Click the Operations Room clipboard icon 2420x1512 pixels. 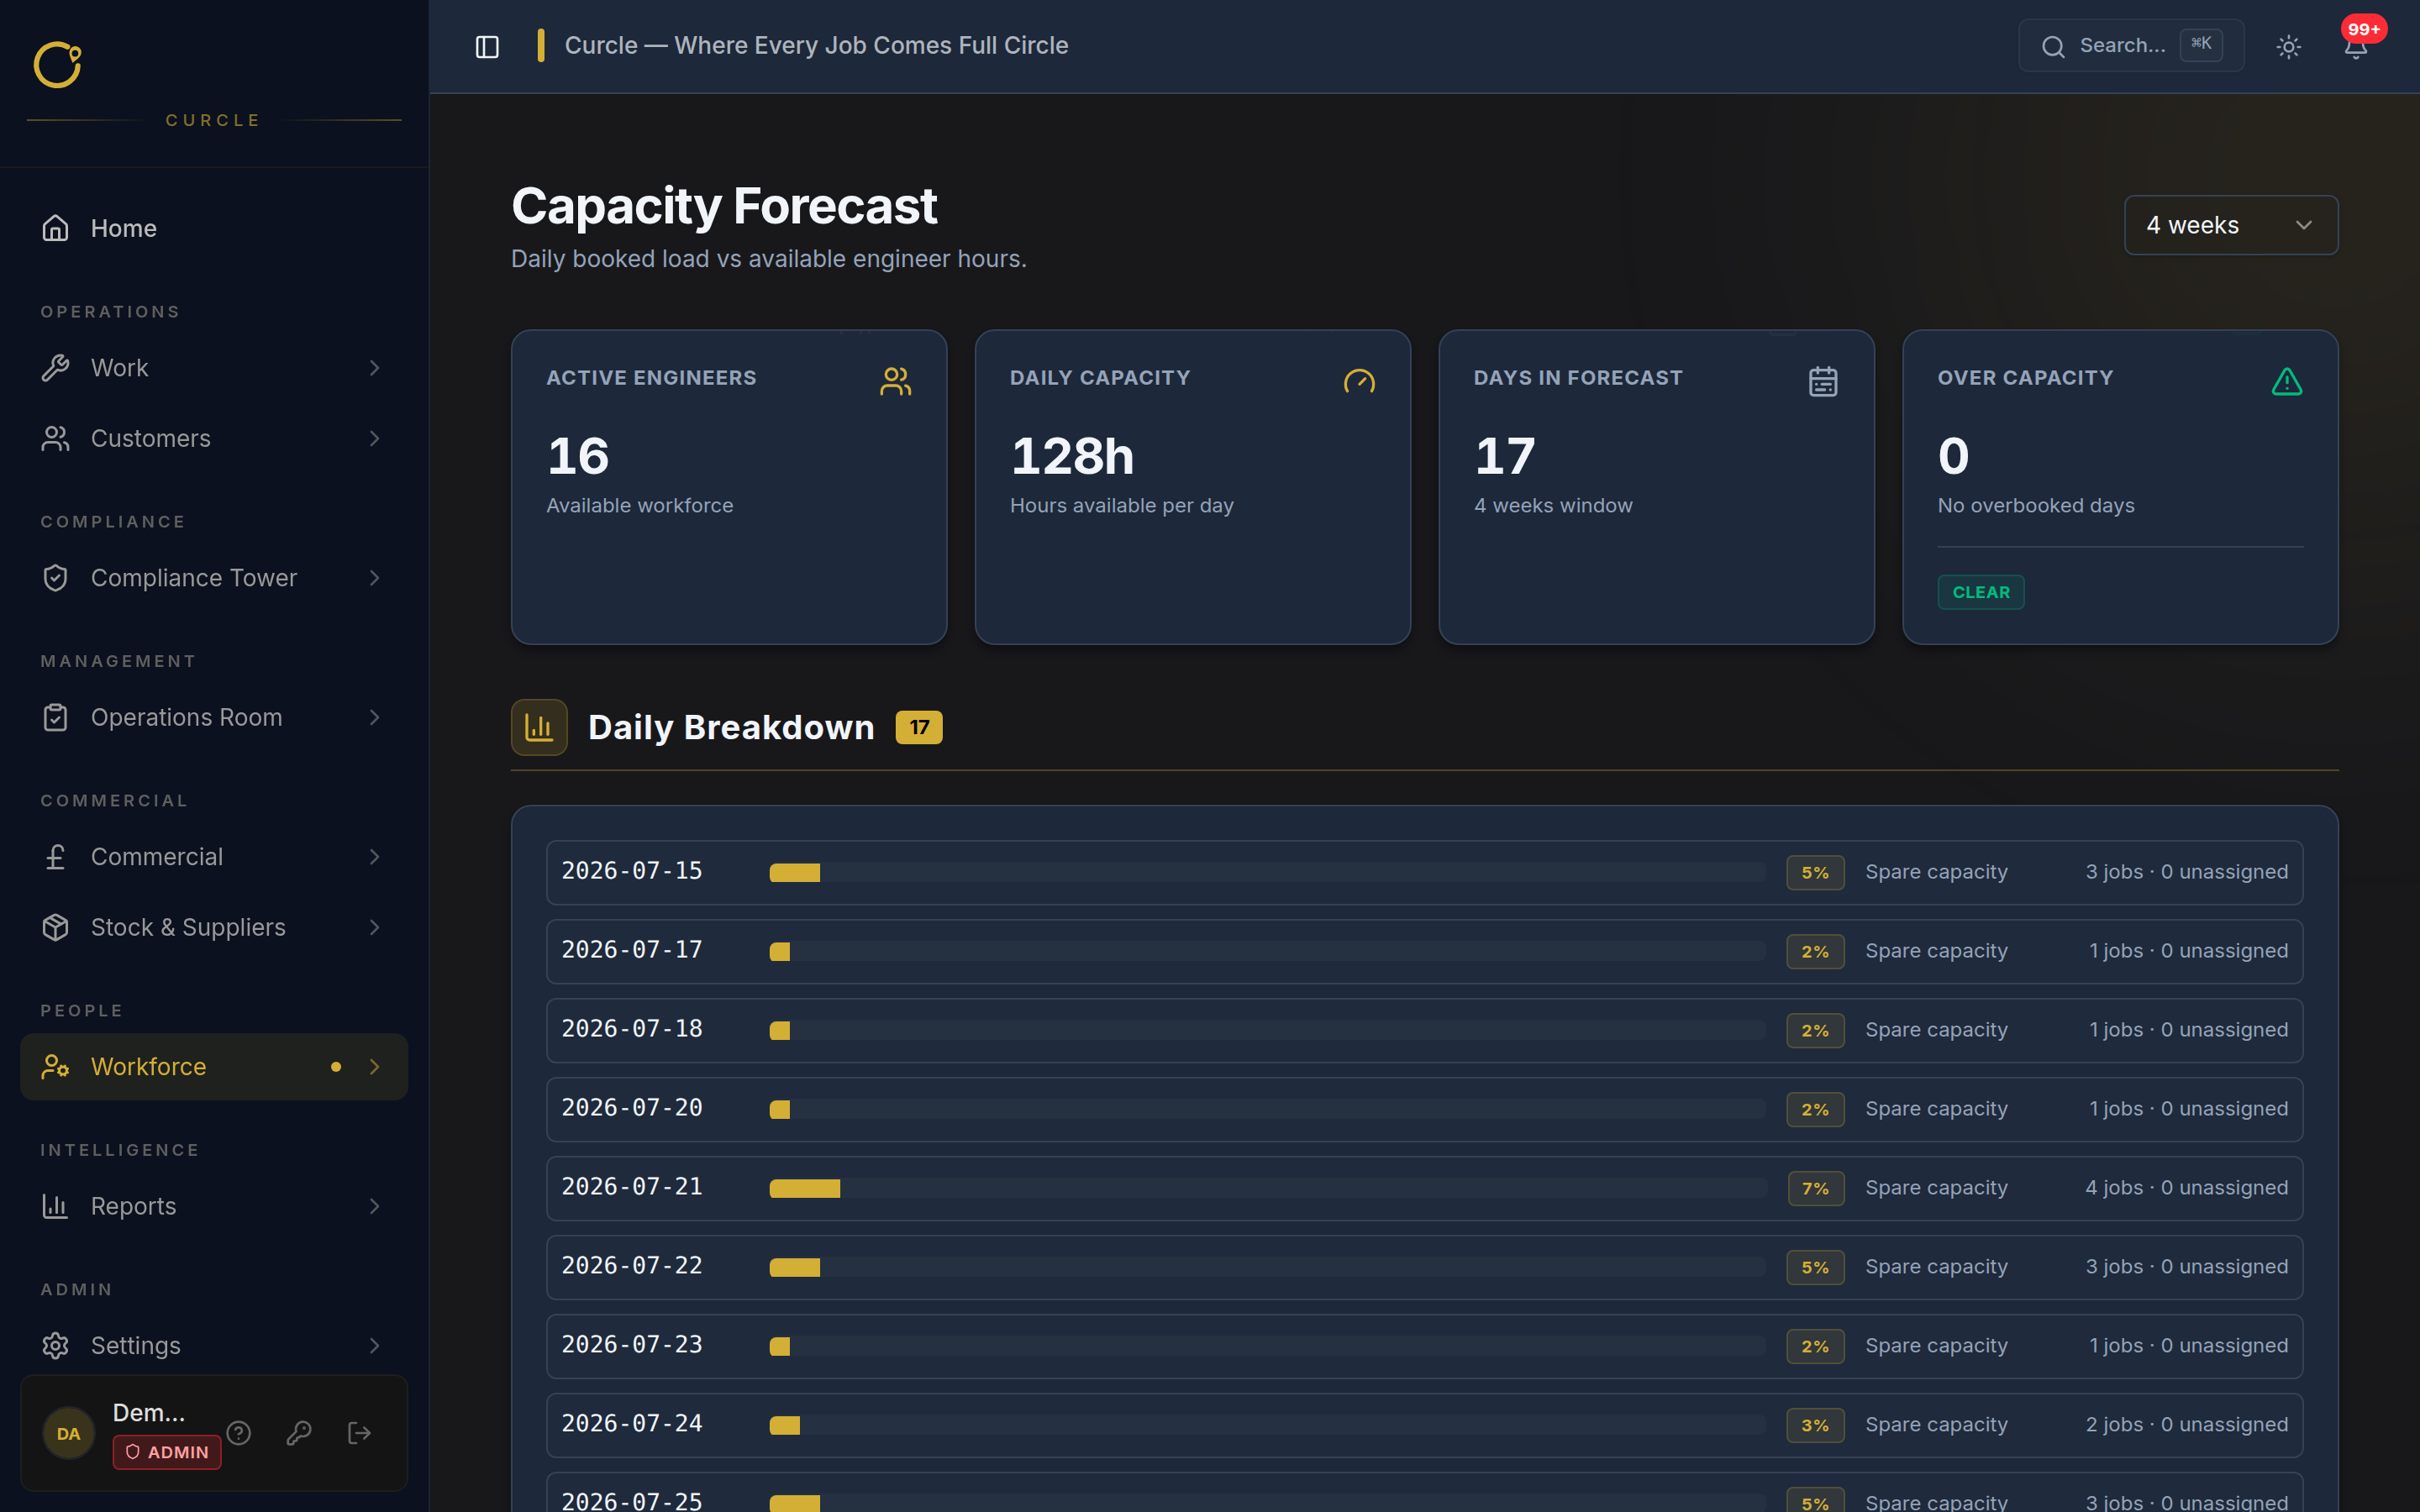pyautogui.click(x=56, y=717)
